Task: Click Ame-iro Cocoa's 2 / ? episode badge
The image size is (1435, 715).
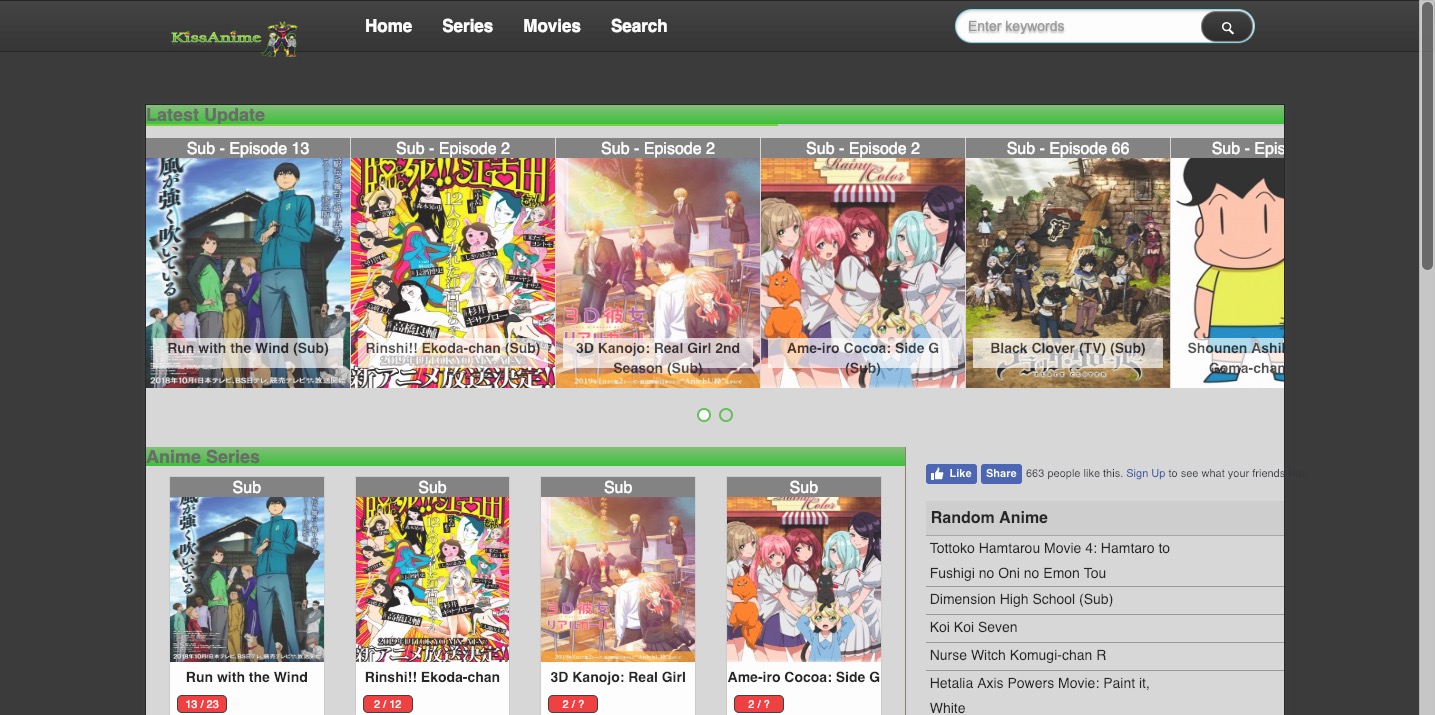Action: 759,704
